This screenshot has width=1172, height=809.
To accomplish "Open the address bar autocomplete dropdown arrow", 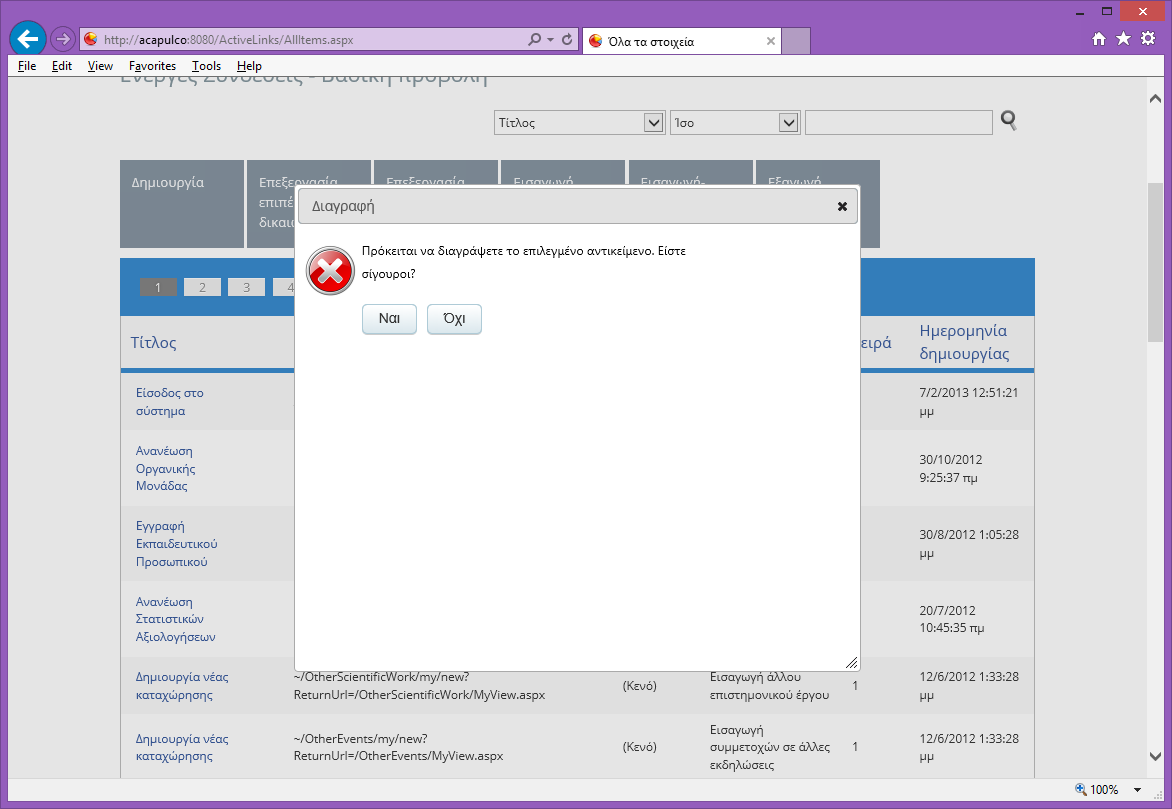I will pyautogui.click(x=551, y=39).
